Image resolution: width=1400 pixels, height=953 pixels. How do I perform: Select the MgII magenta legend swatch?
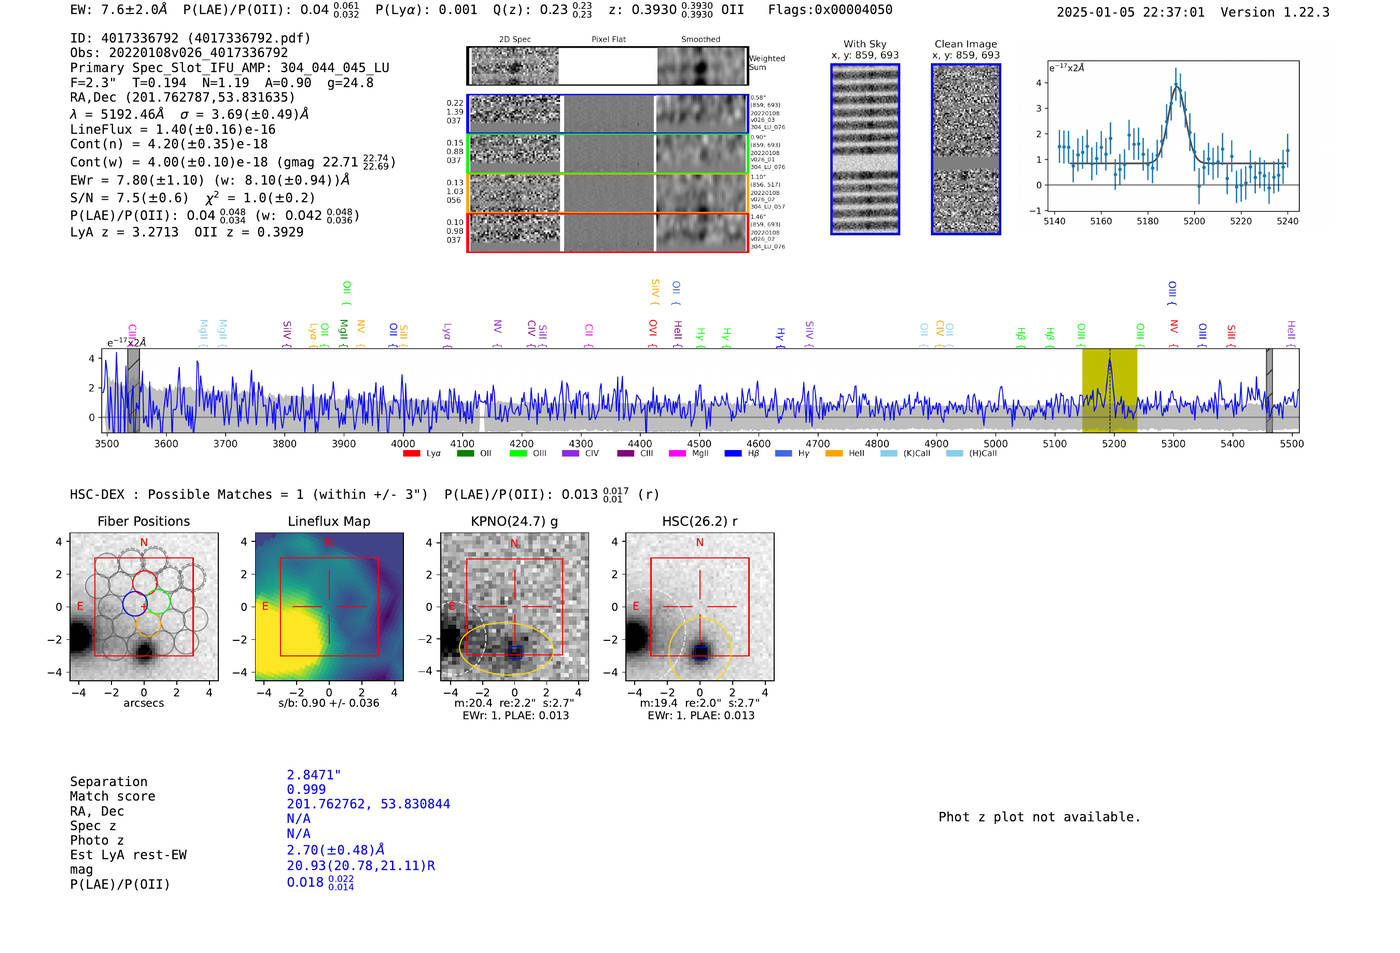[677, 453]
